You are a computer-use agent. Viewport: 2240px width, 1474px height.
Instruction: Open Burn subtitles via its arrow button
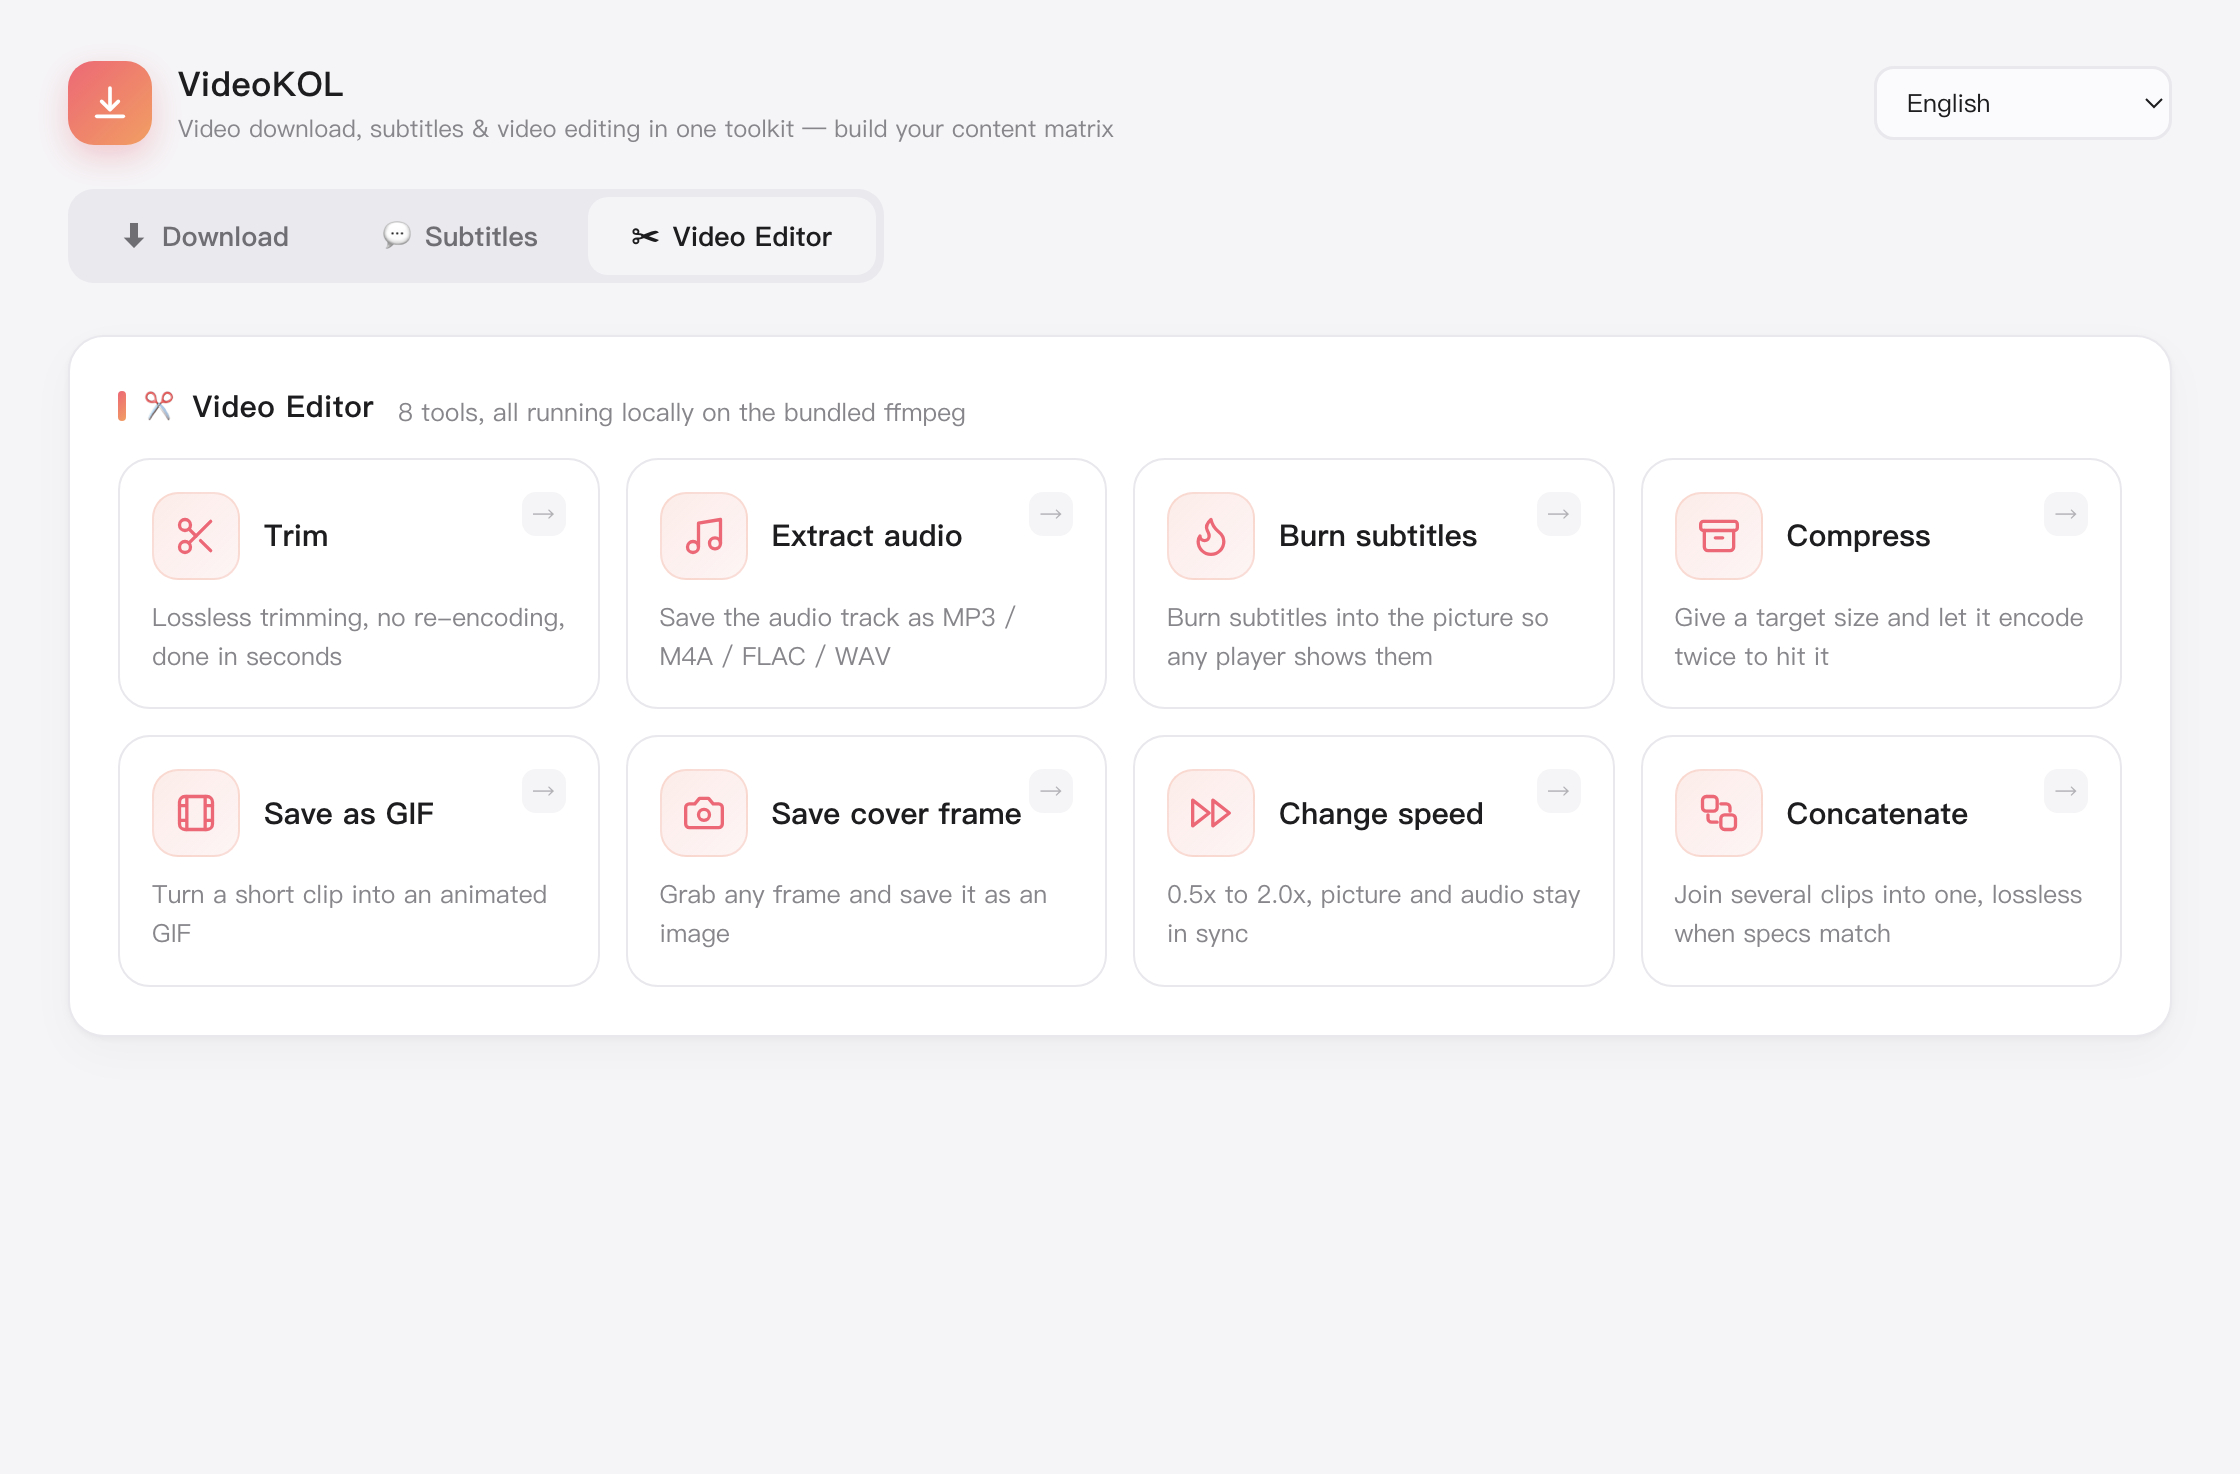1559,514
